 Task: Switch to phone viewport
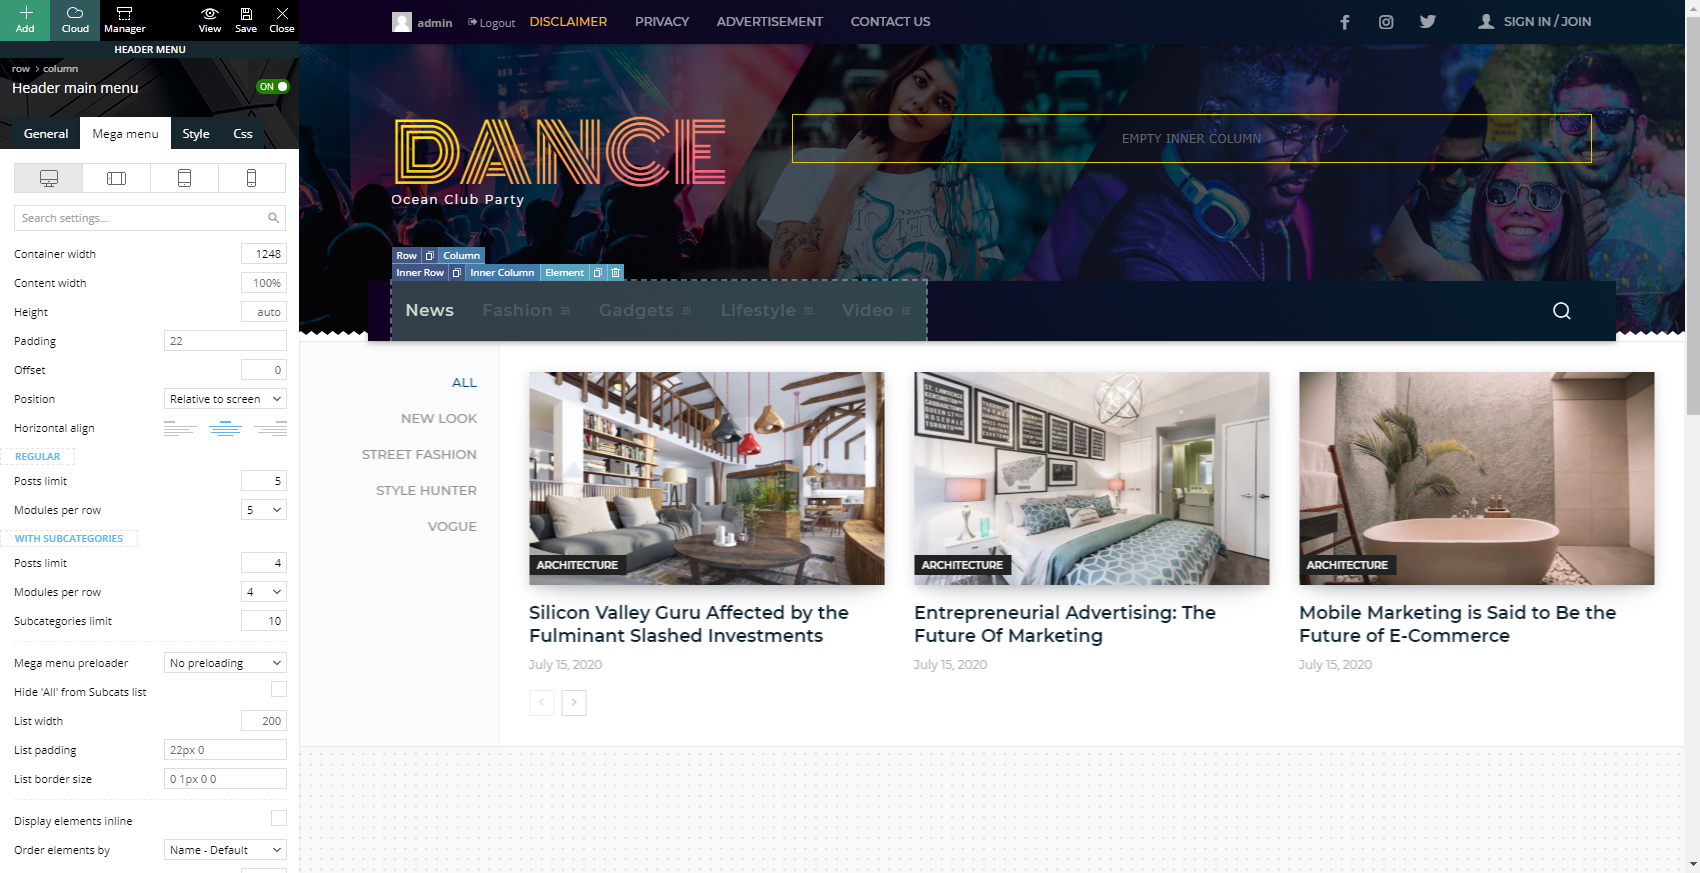click(x=251, y=178)
